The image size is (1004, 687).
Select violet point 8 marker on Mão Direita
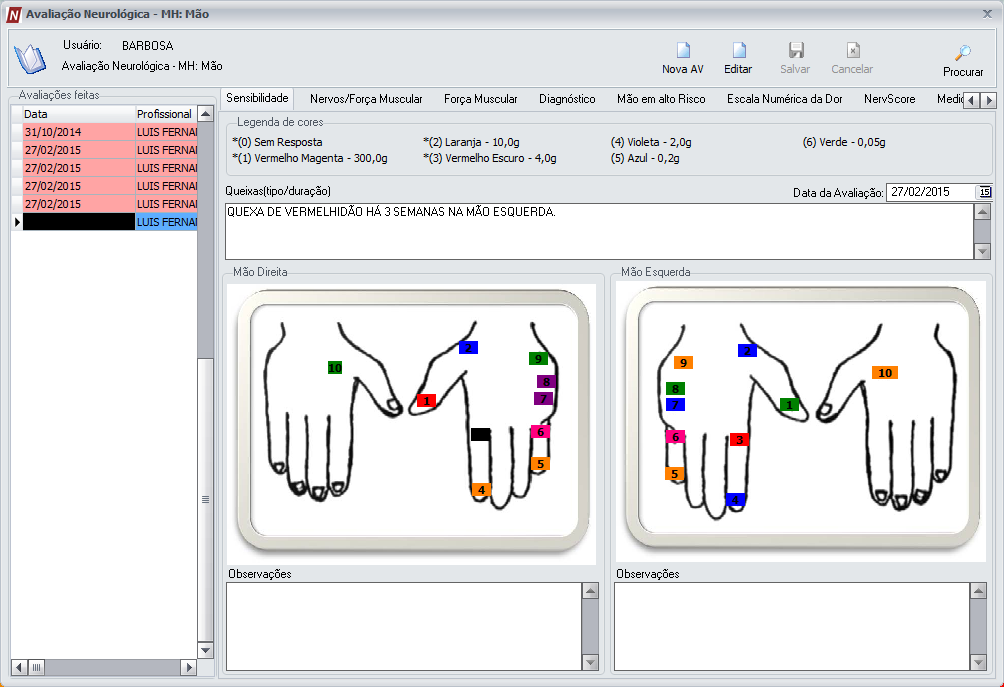[546, 382]
